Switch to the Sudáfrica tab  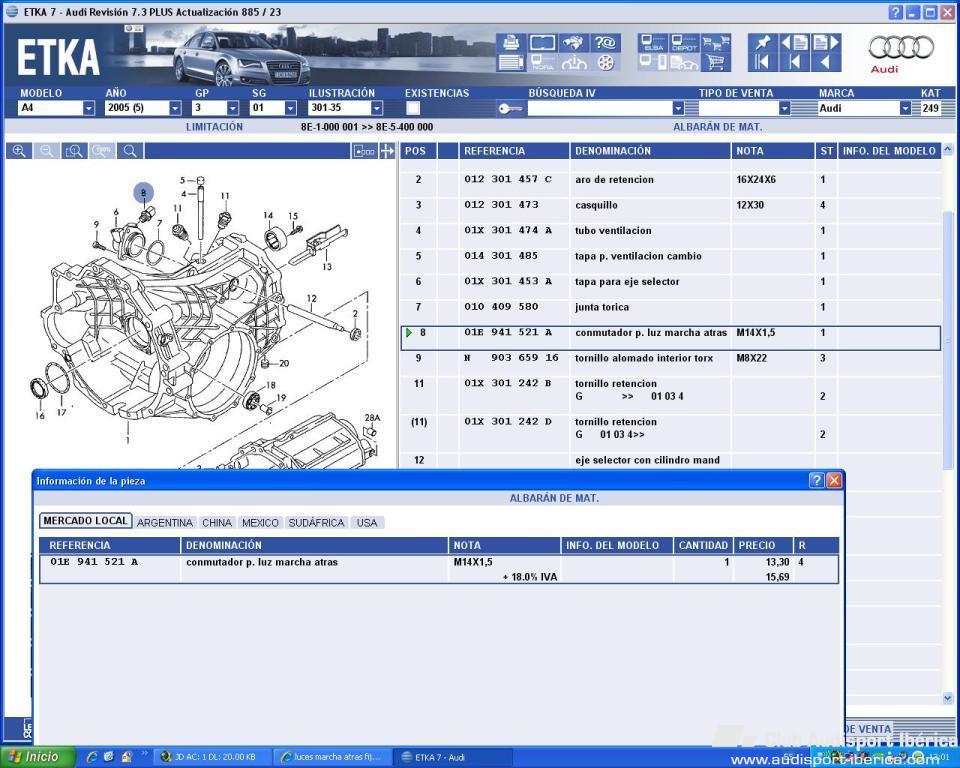point(316,522)
